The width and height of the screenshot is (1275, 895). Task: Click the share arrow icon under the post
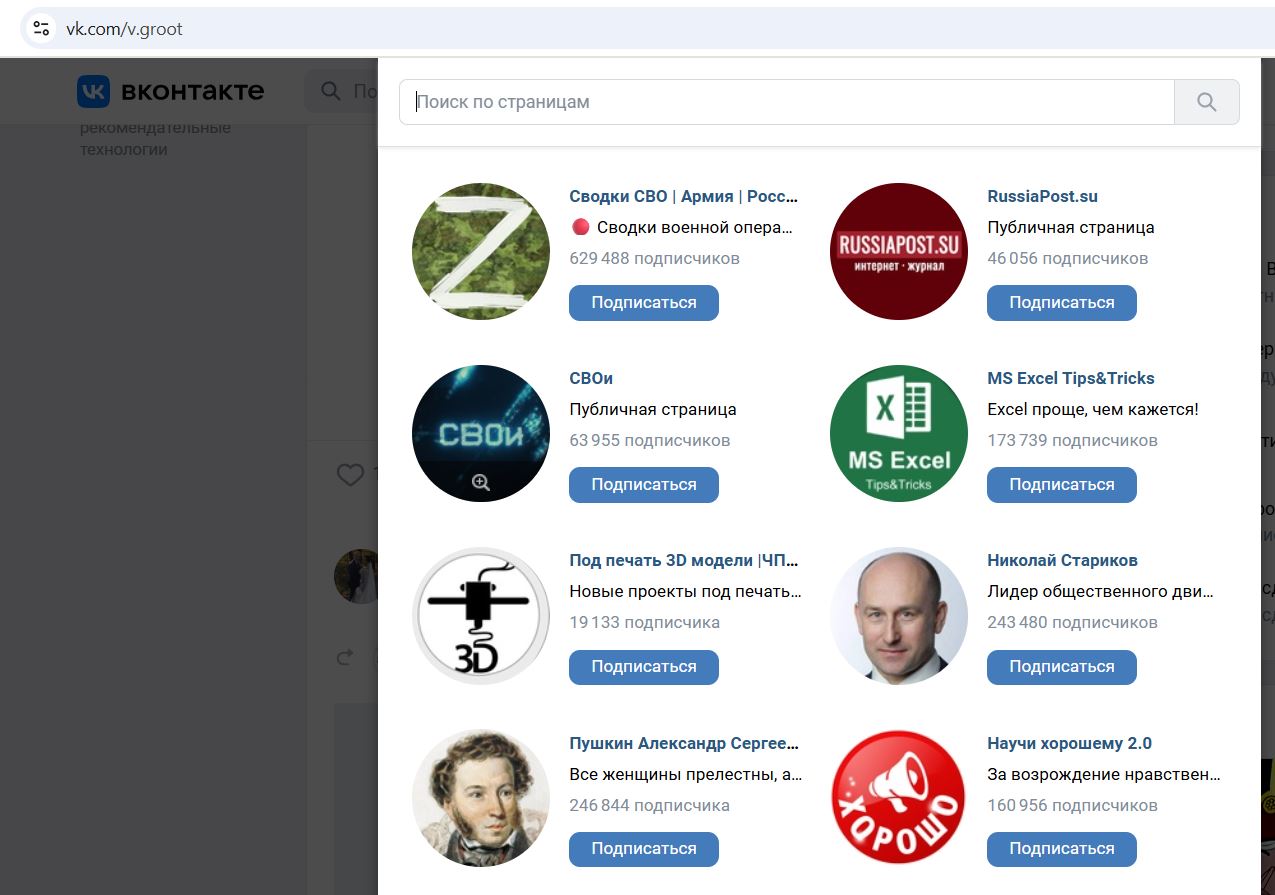point(345,657)
